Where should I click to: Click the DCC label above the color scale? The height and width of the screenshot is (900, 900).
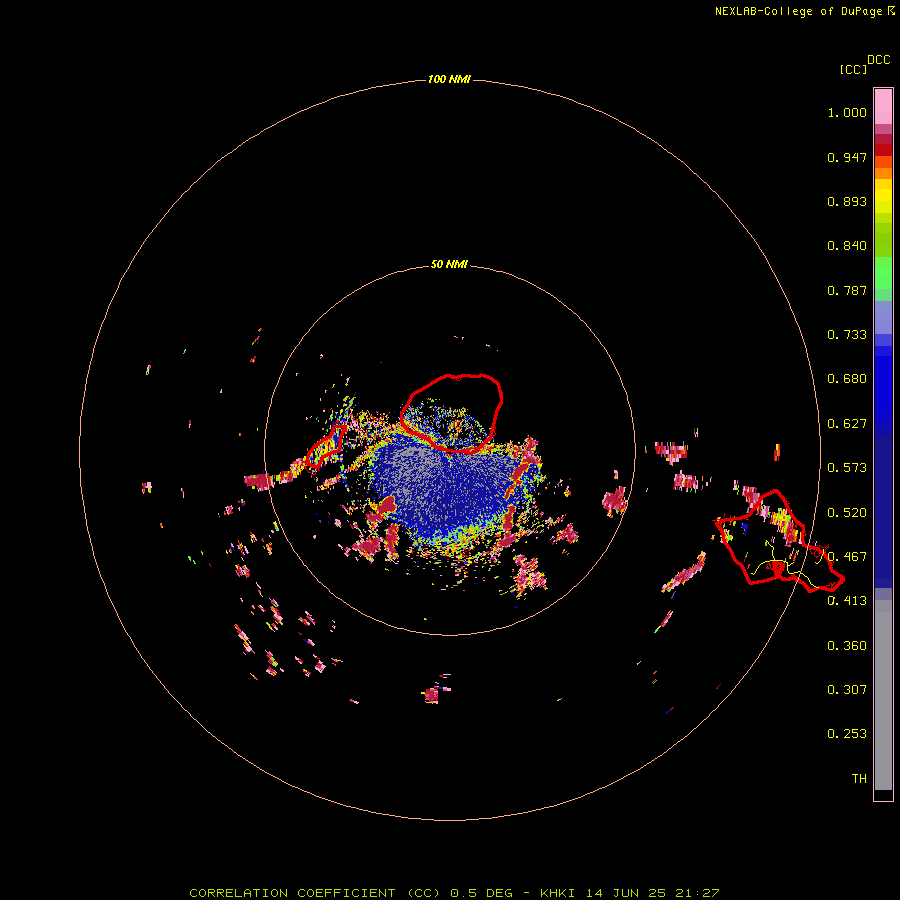point(878,60)
